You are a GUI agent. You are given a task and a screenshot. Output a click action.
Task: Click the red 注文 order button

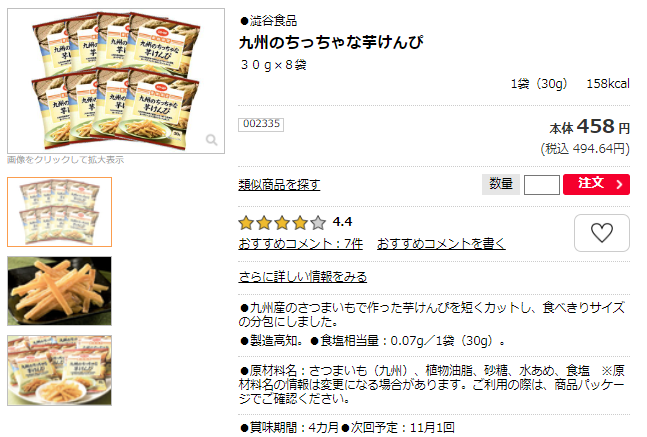click(596, 184)
